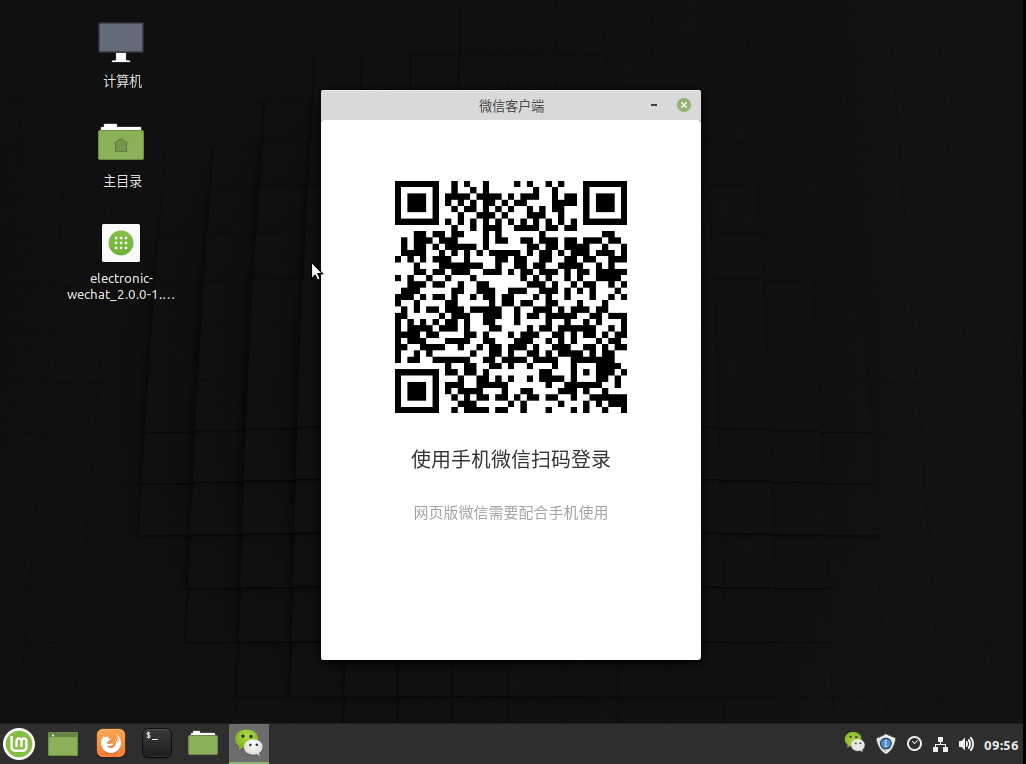Open the Terminal launcher in the panel
Viewport: 1026px width, 764px height.
[157, 743]
